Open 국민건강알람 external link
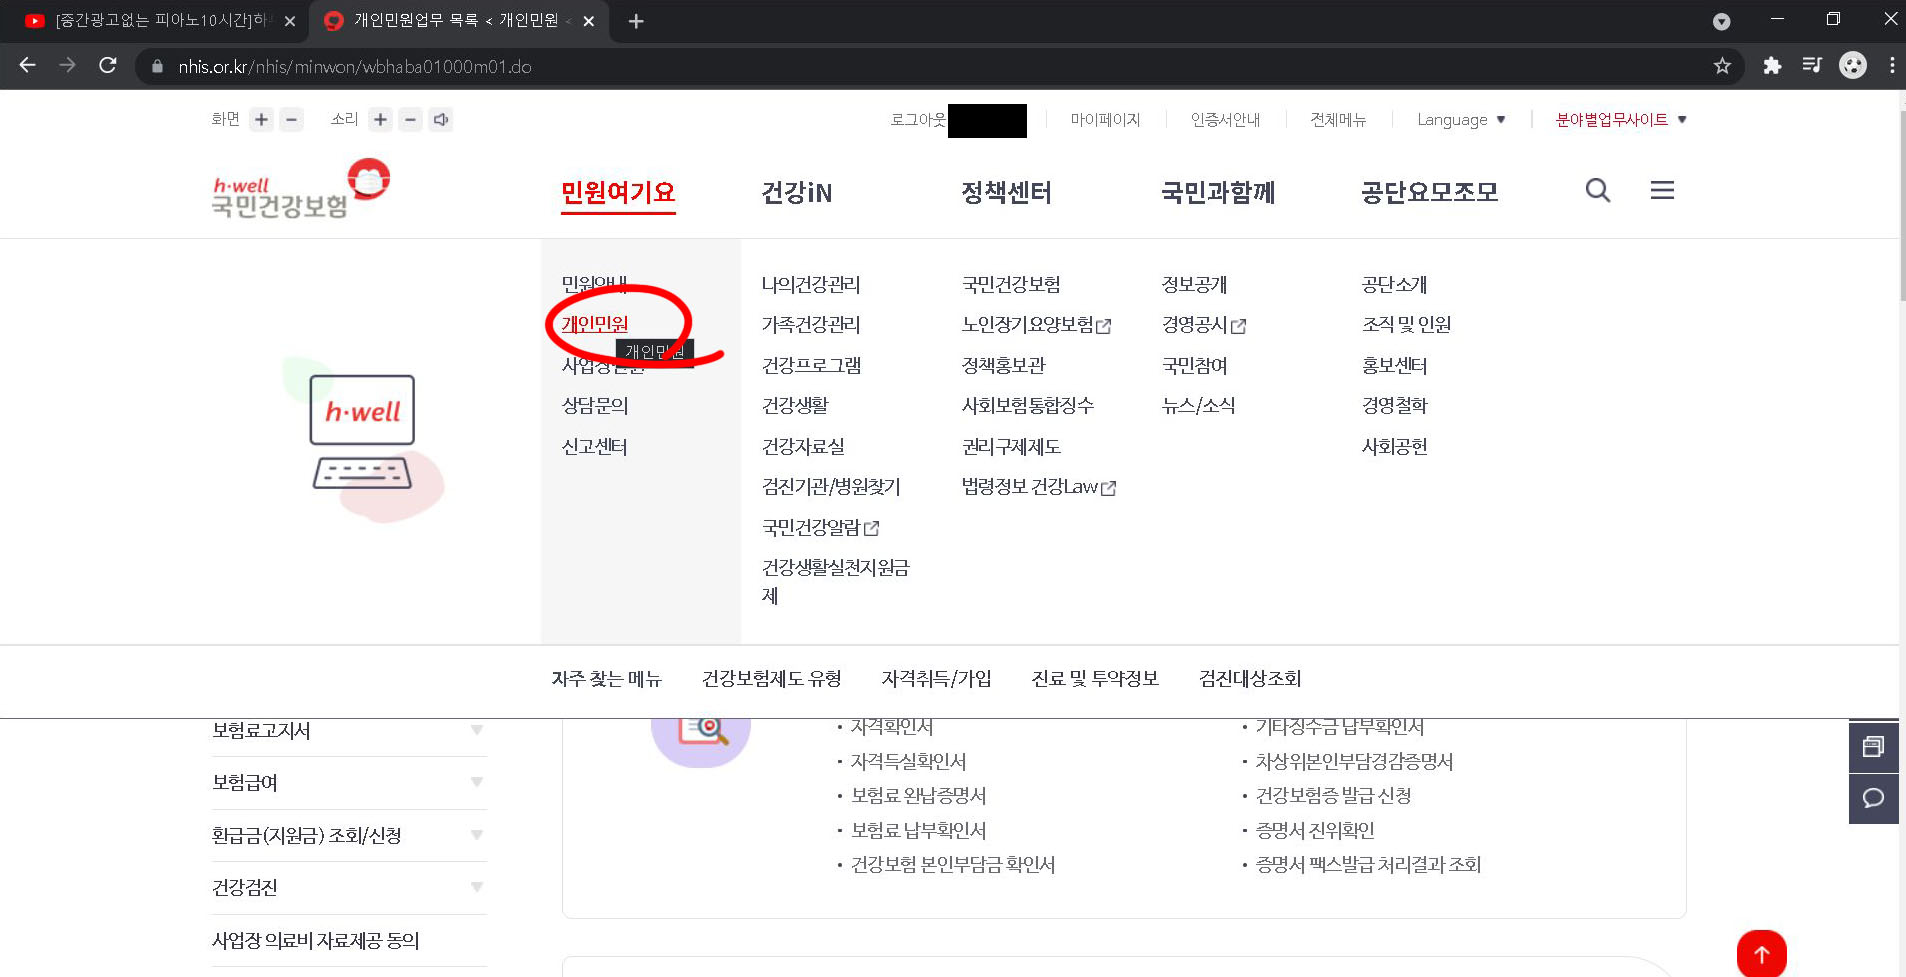Screen dimensions: 1906x977 820,527
